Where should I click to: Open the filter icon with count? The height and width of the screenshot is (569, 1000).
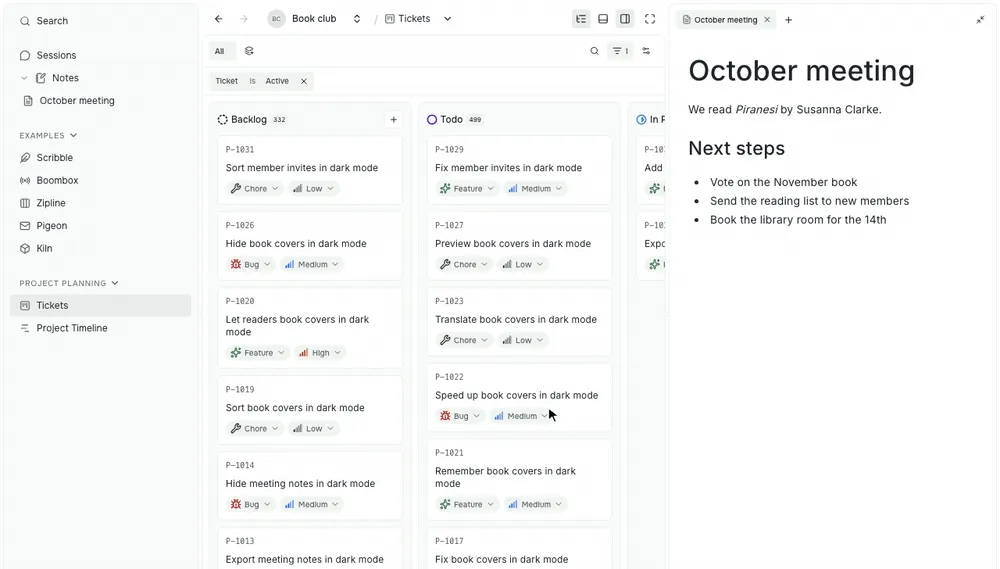[x=621, y=51]
